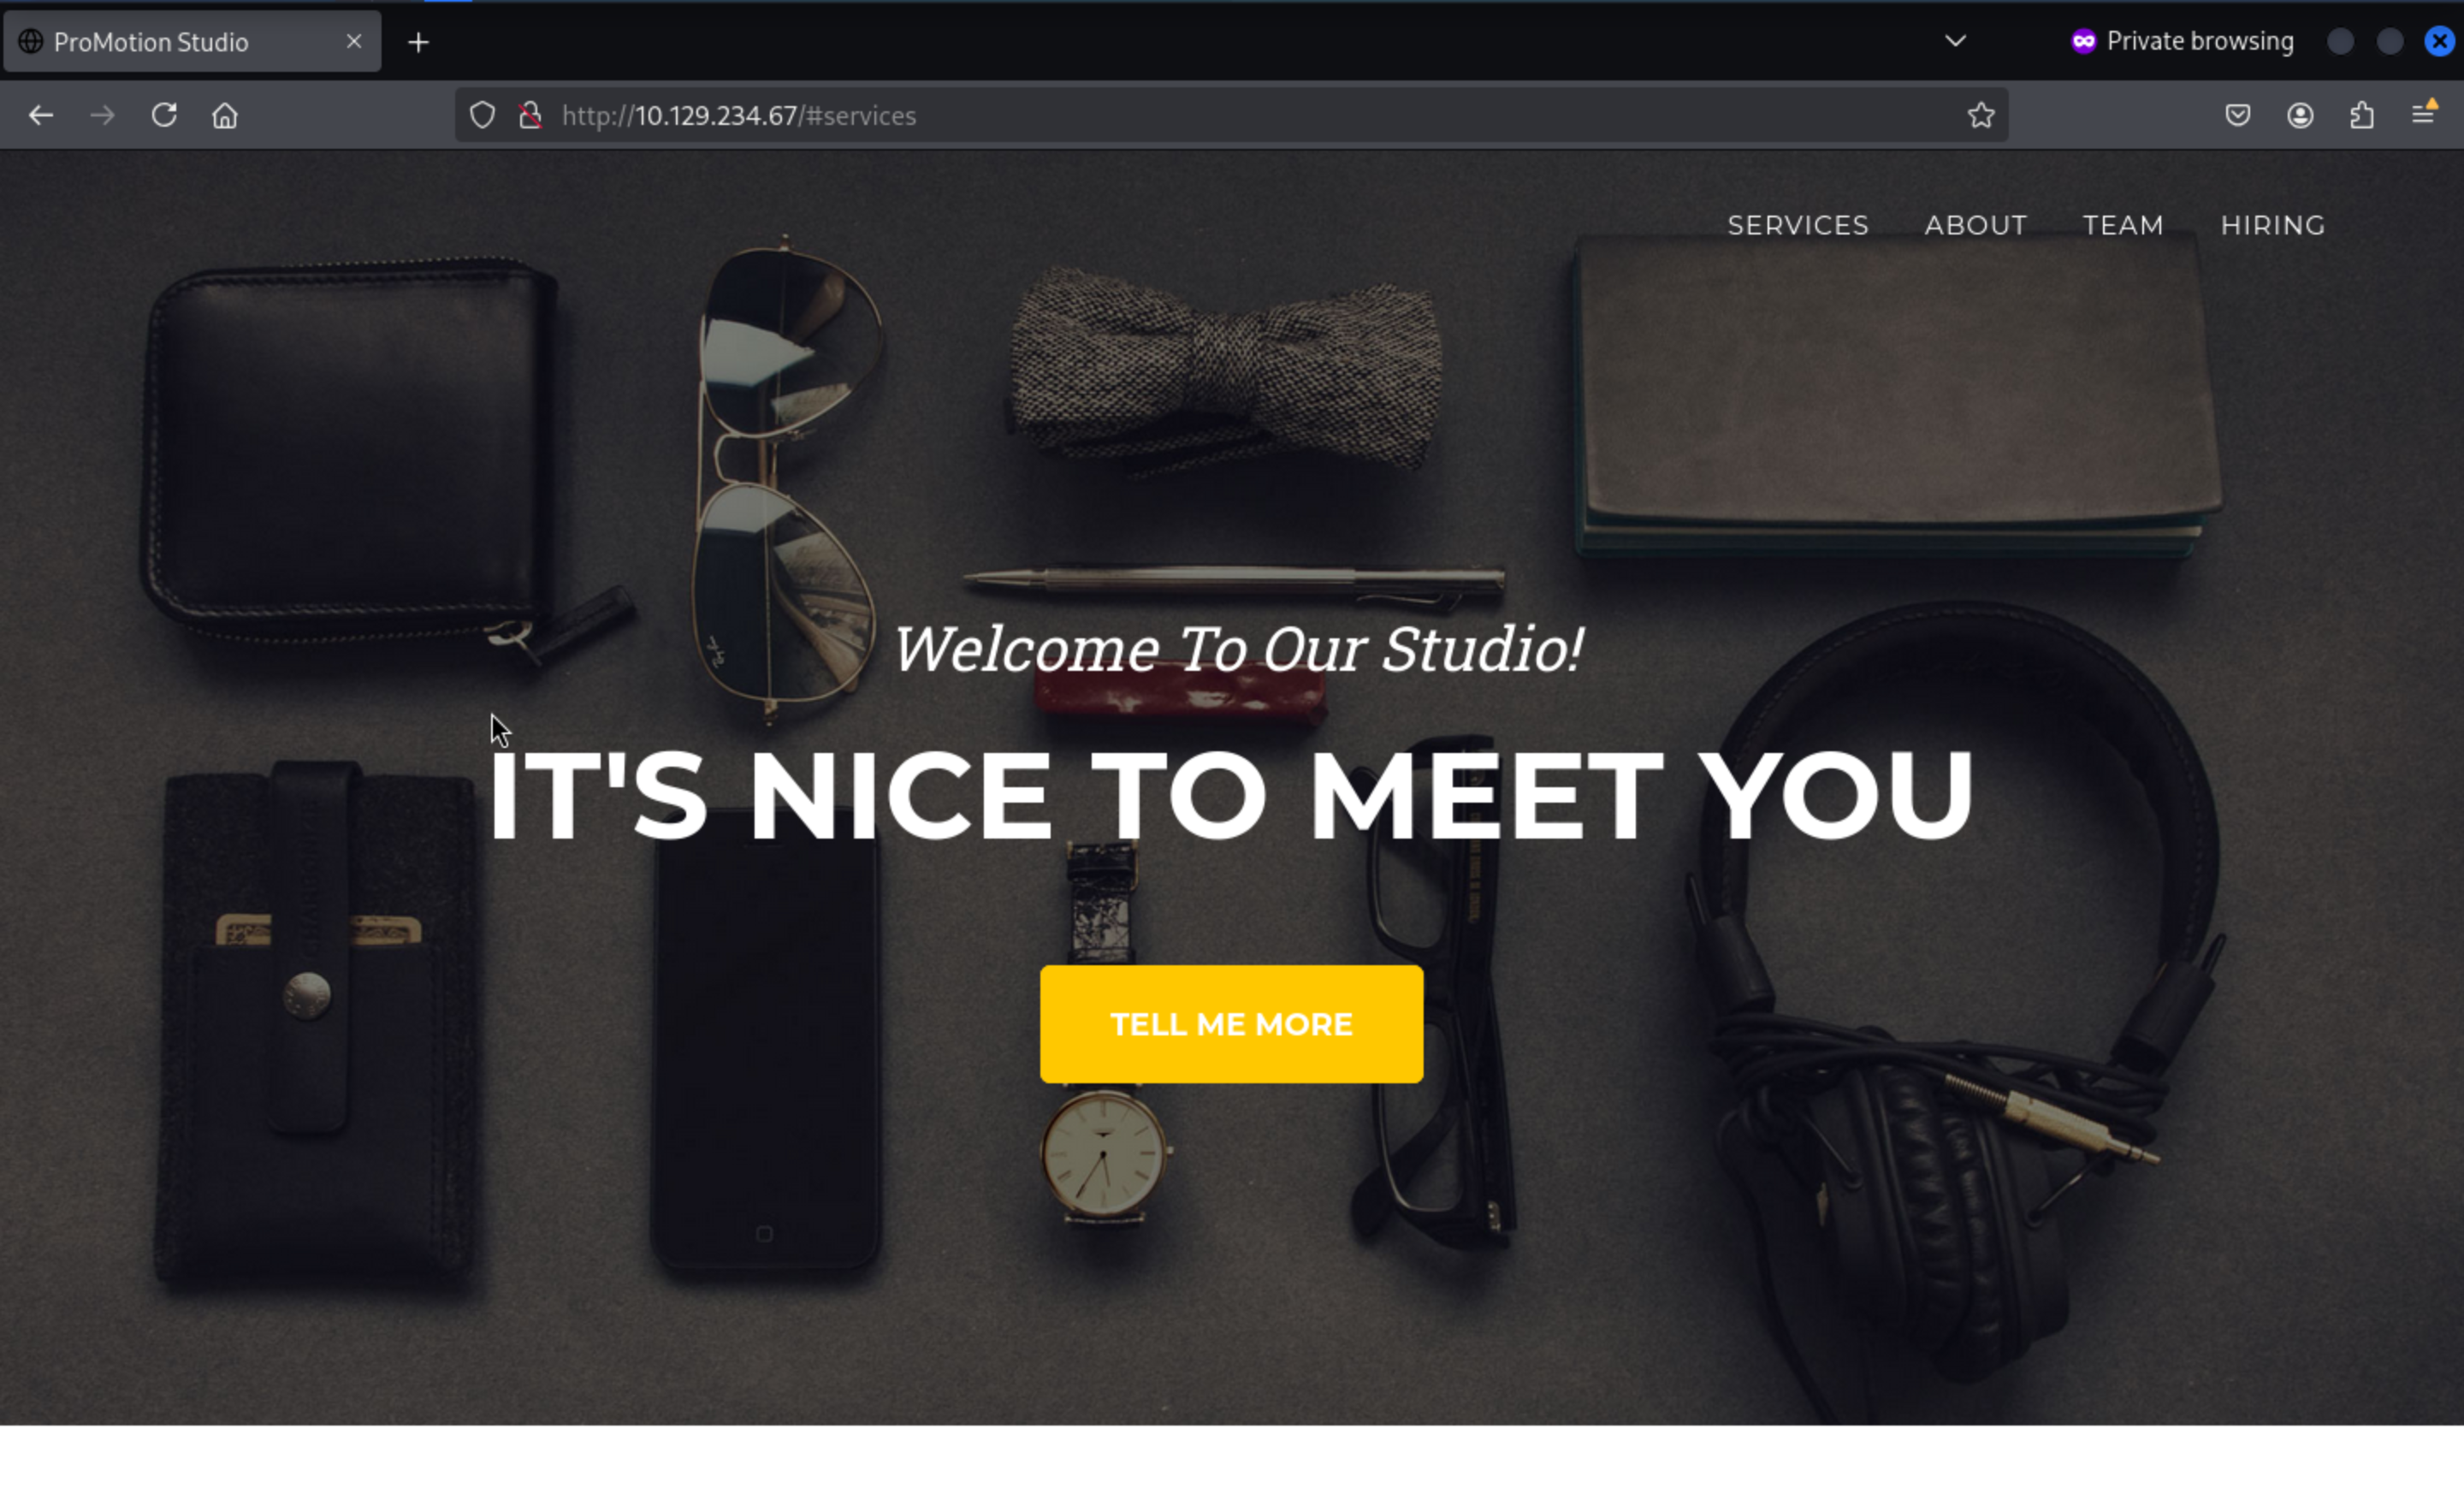Open the tracking protection shield icon

coord(482,116)
